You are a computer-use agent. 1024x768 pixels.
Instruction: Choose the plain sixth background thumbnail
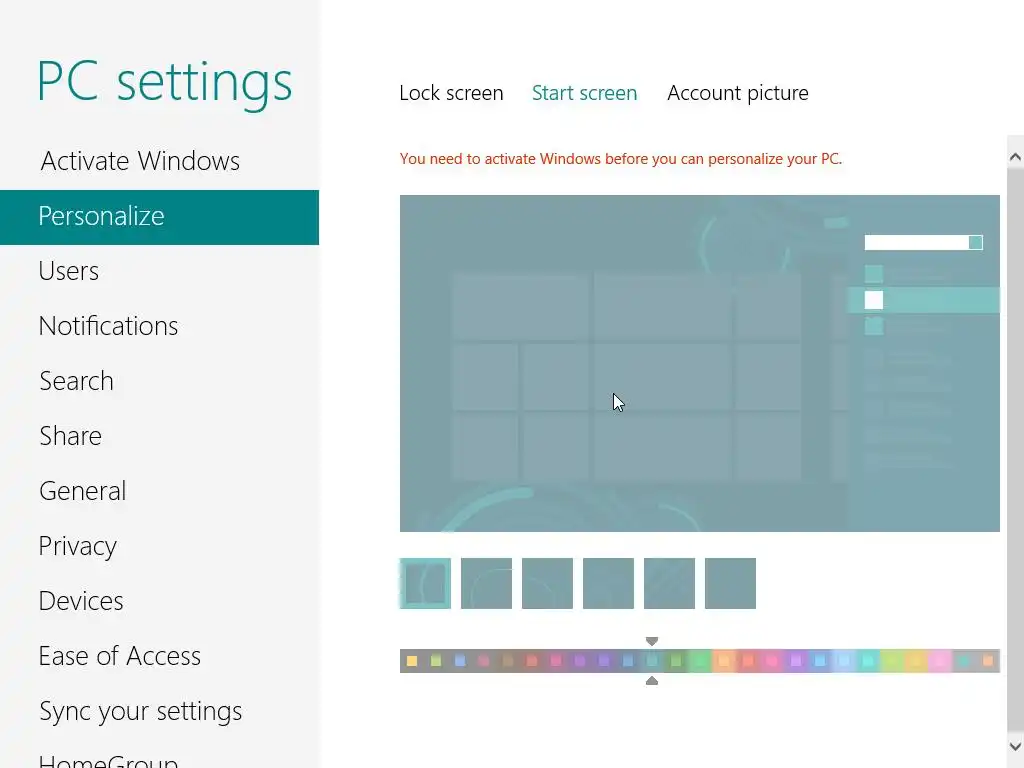tap(730, 583)
